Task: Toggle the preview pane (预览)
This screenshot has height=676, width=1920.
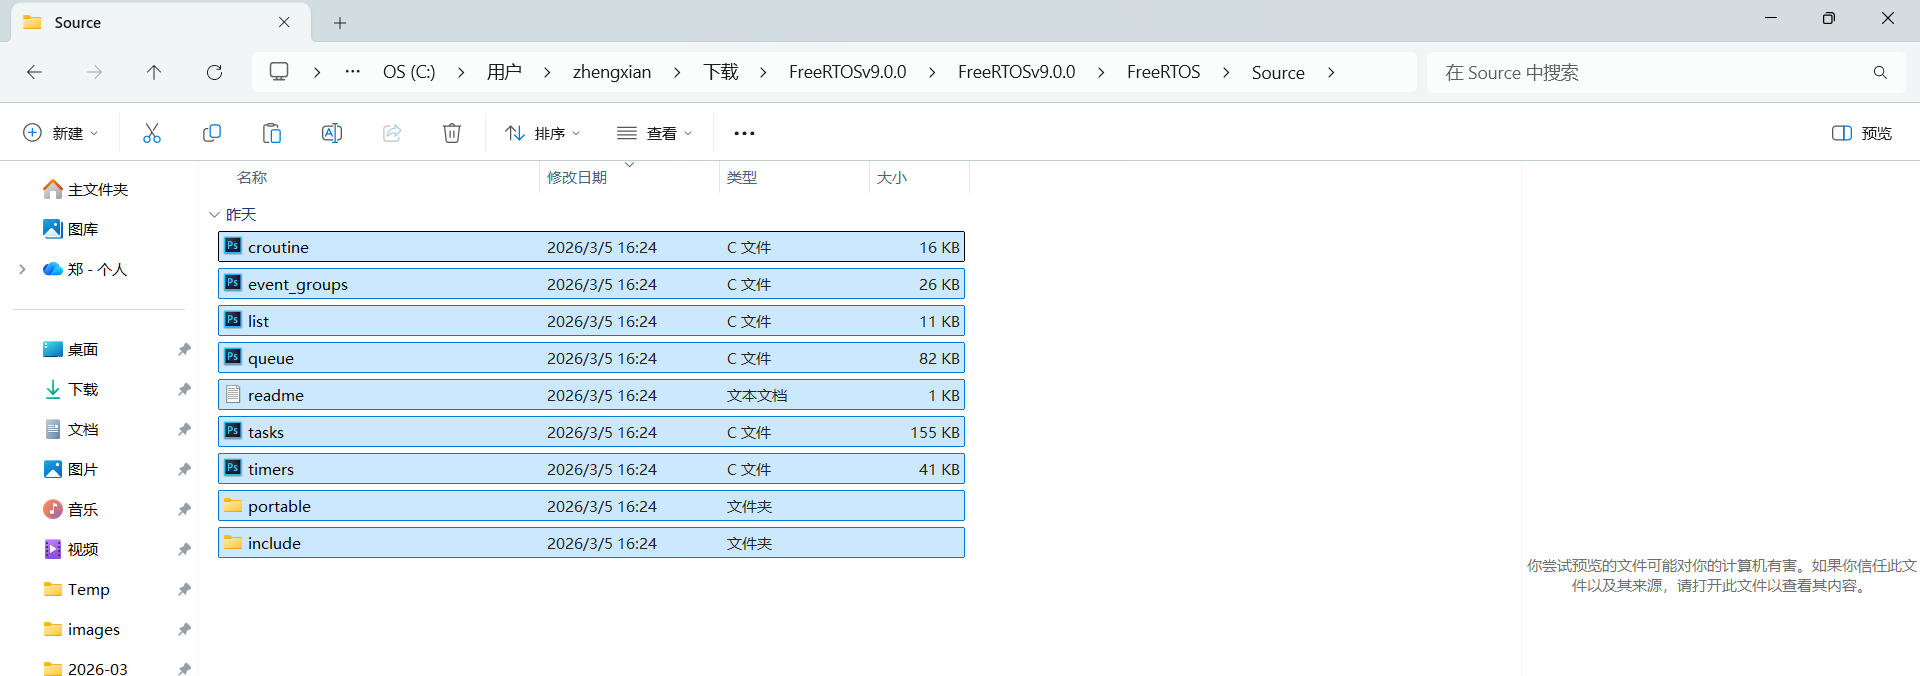Action: [1862, 133]
